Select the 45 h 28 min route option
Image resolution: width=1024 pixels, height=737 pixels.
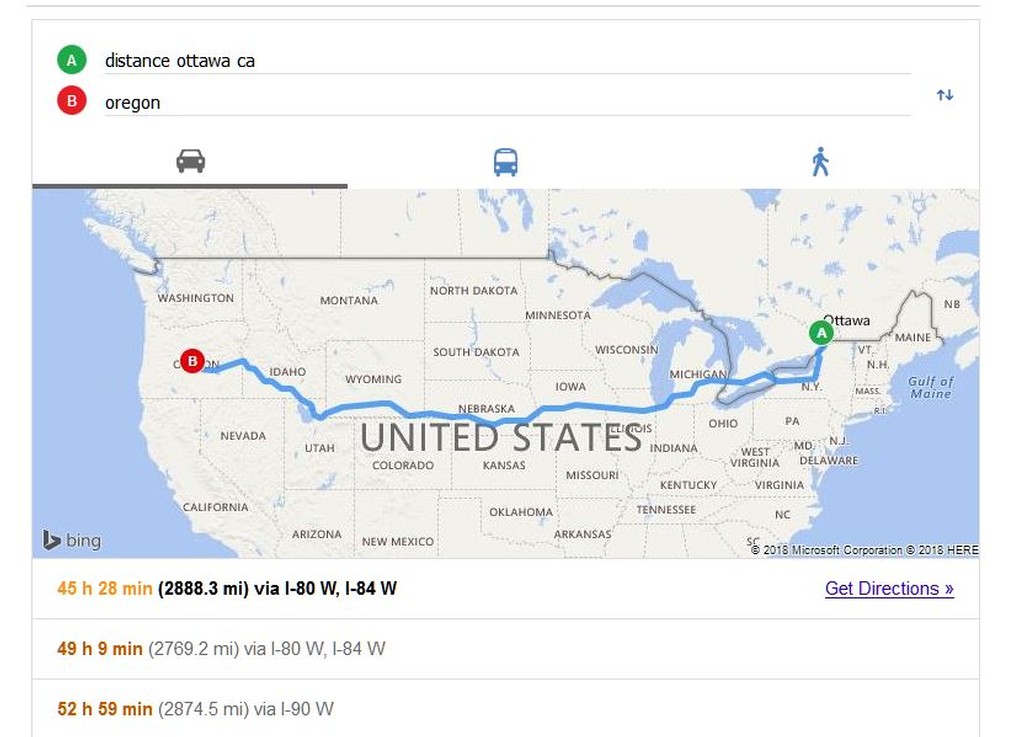point(505,588)
